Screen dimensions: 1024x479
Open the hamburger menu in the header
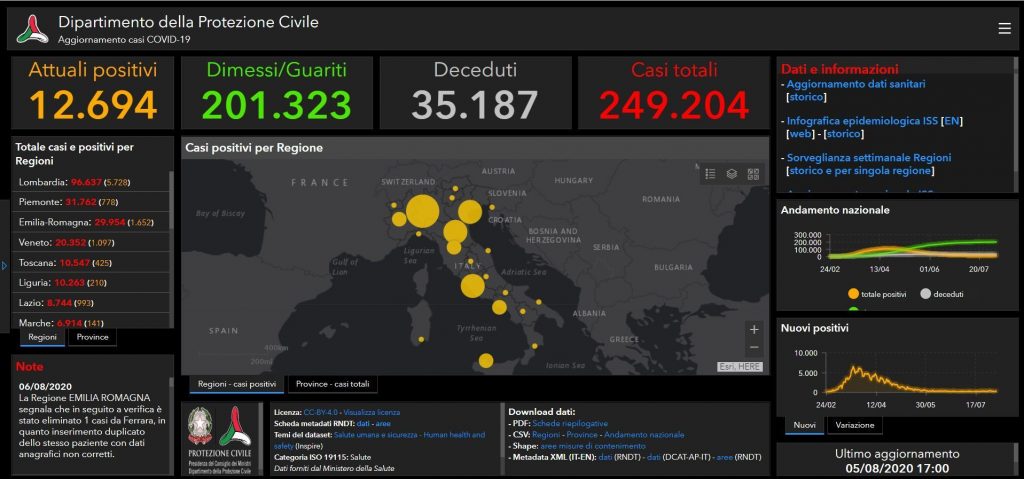coord(1004,28)
